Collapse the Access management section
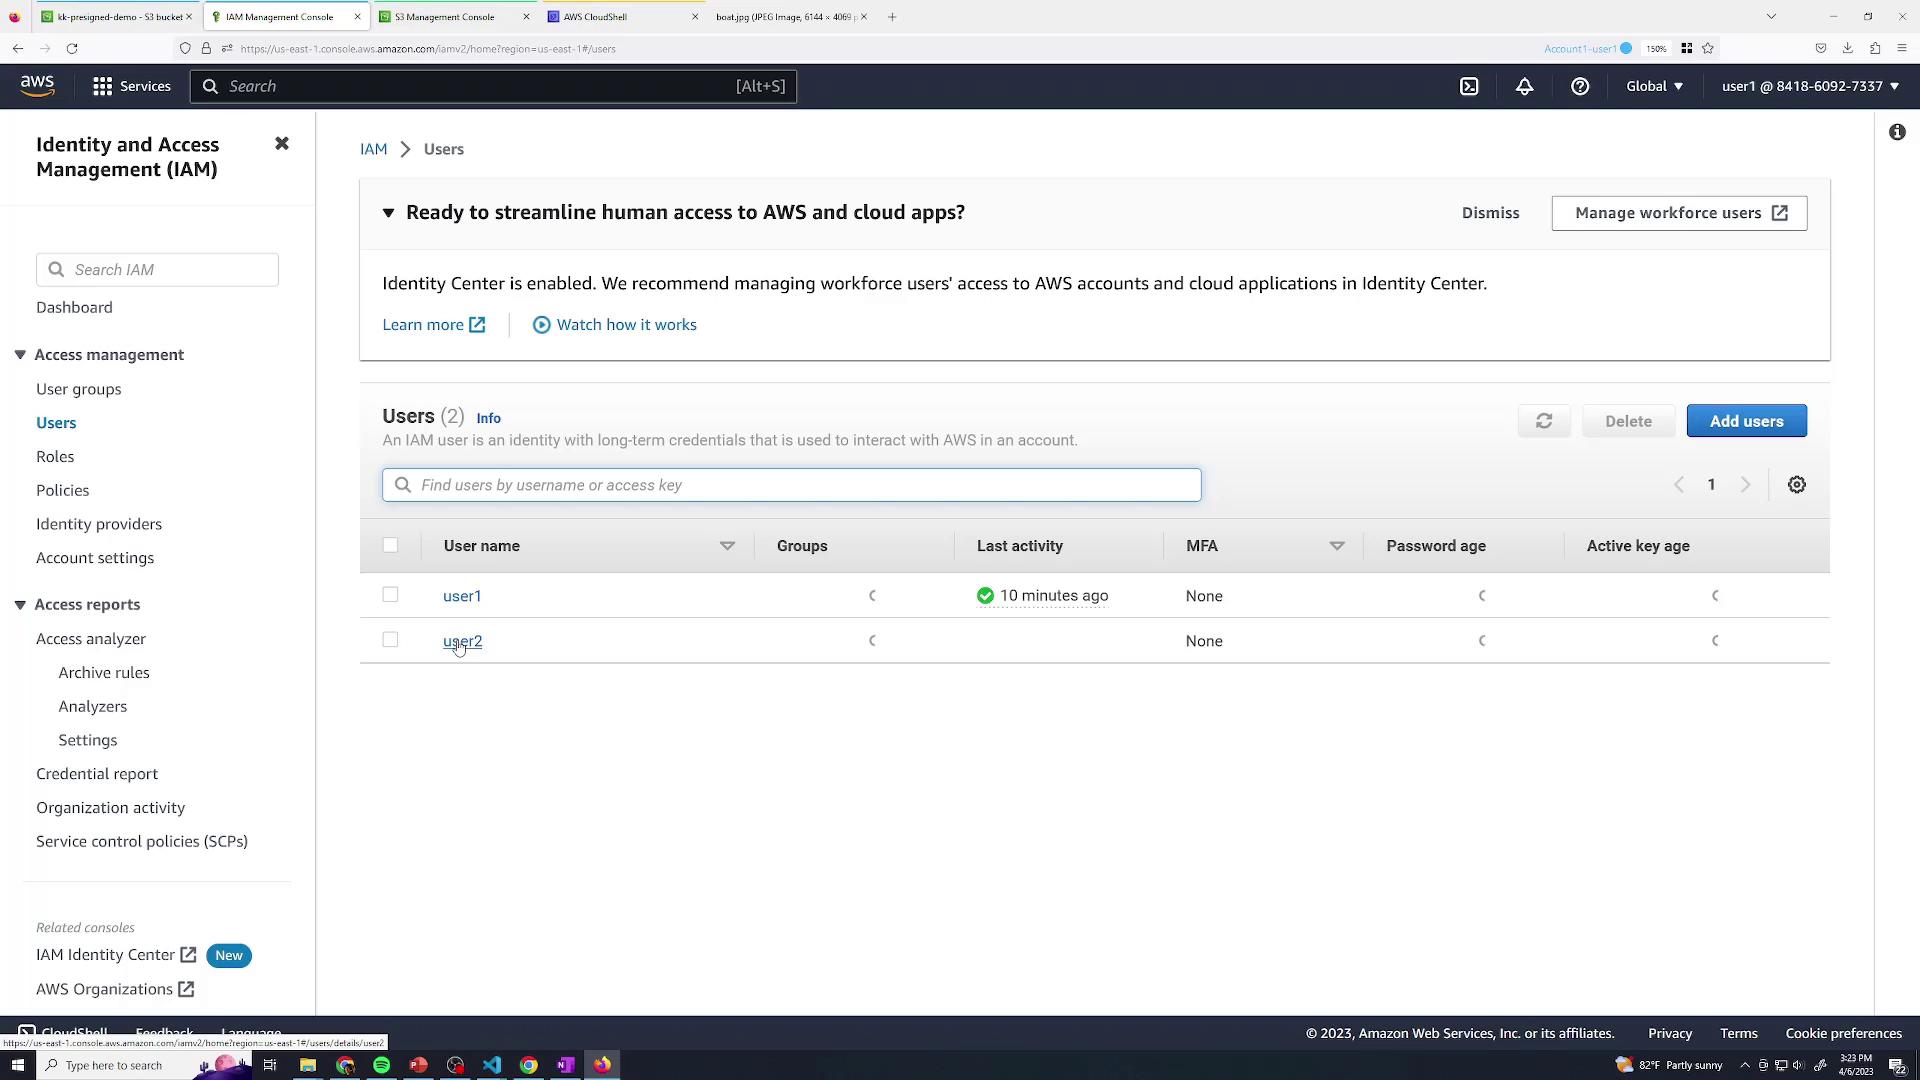 (x=20, y=355)
